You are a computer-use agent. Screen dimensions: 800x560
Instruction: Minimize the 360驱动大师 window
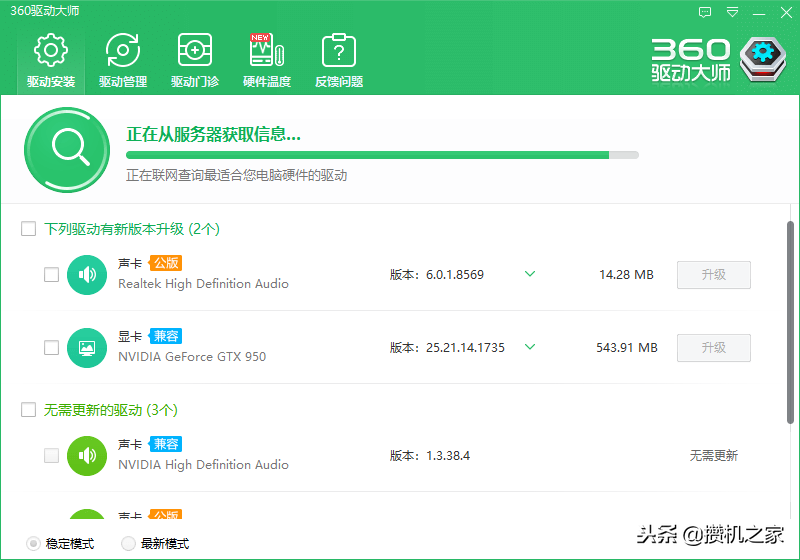pos(759,12)
